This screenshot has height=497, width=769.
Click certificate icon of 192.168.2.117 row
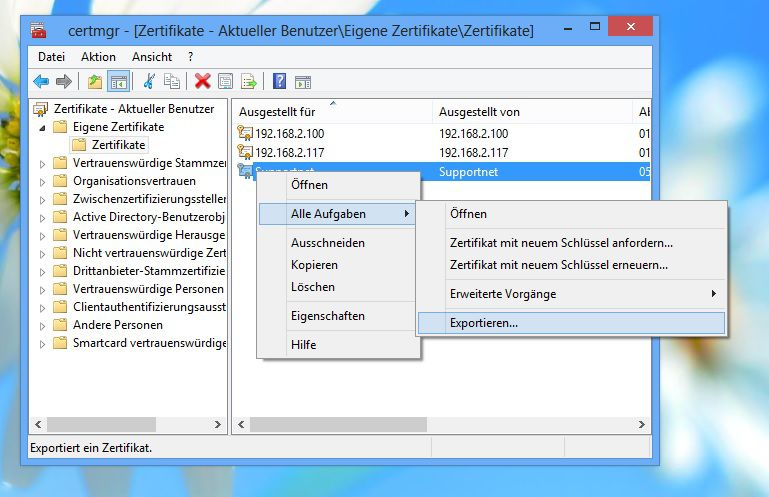click(x=245, y=152)
